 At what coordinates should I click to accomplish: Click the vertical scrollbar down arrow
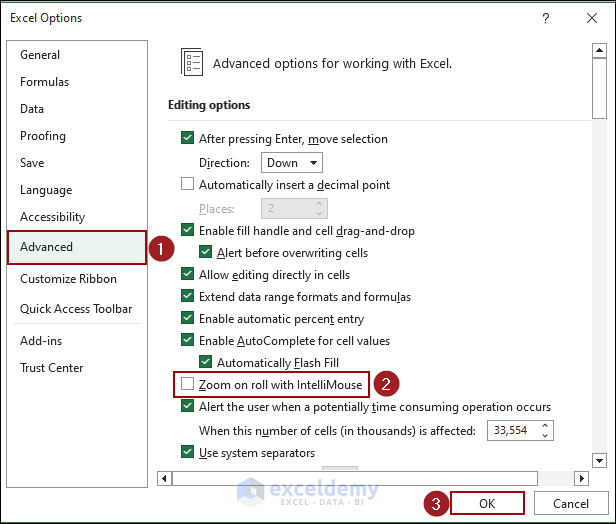coord(599,460)
